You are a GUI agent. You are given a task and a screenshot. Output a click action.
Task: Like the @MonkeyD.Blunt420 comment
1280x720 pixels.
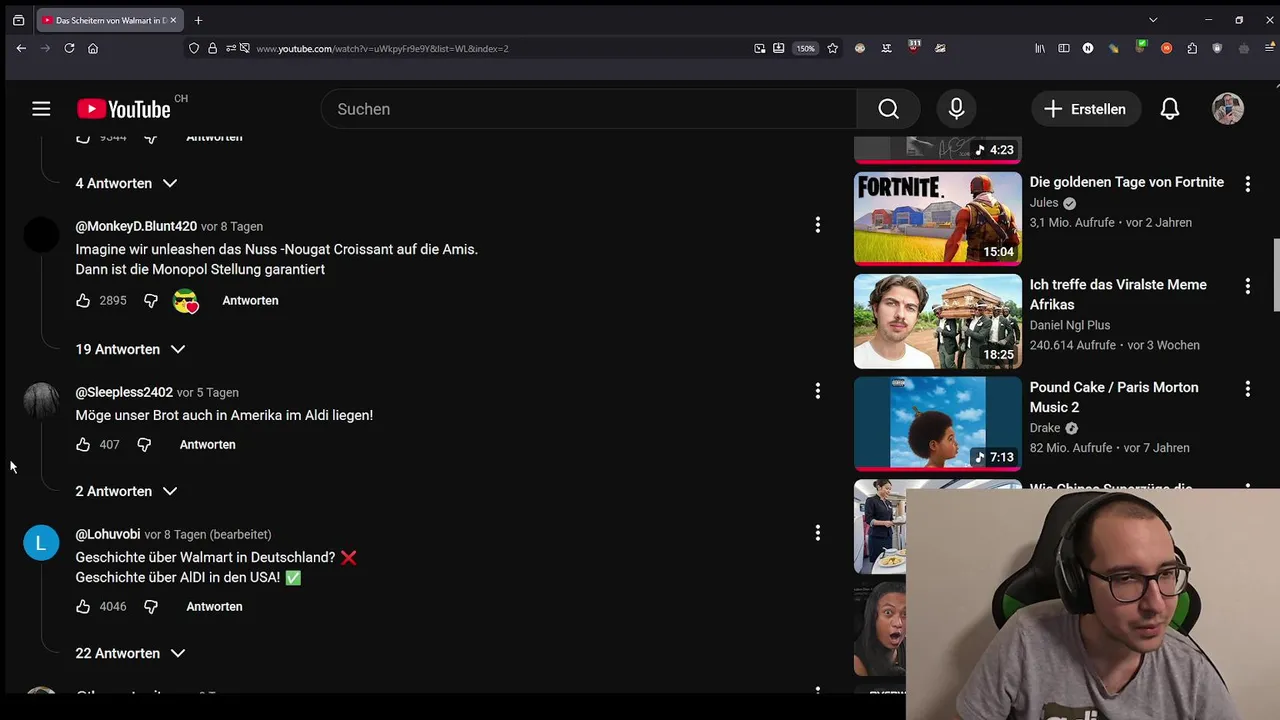(83, 300)
